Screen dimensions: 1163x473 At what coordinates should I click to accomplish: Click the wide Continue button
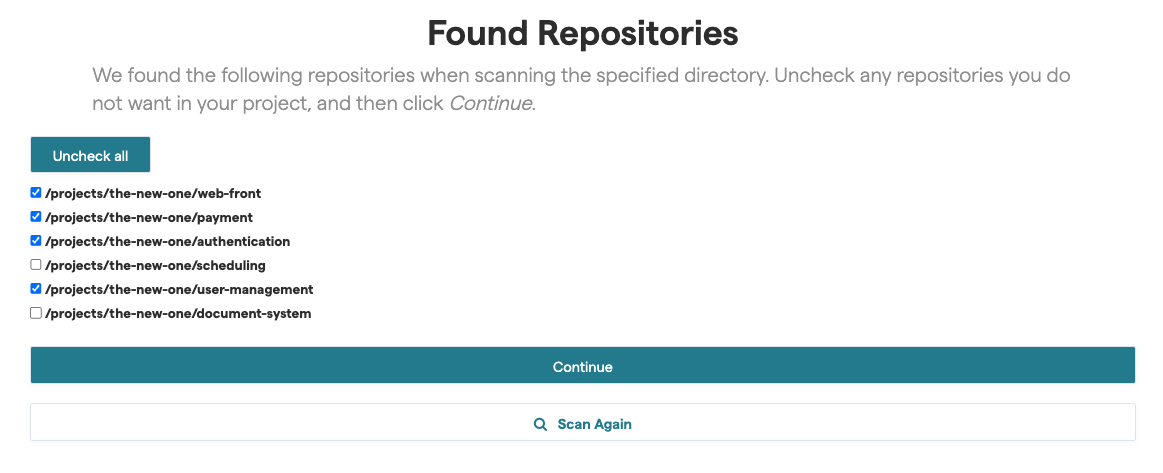pos(582,366)
